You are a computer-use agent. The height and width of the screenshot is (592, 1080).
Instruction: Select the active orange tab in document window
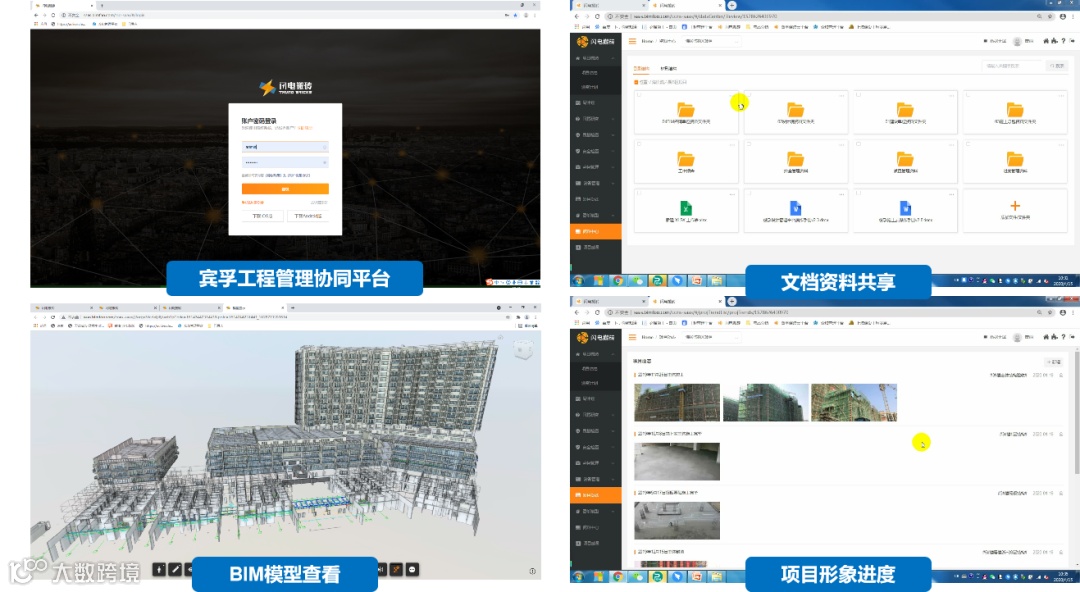click(641, 68)
